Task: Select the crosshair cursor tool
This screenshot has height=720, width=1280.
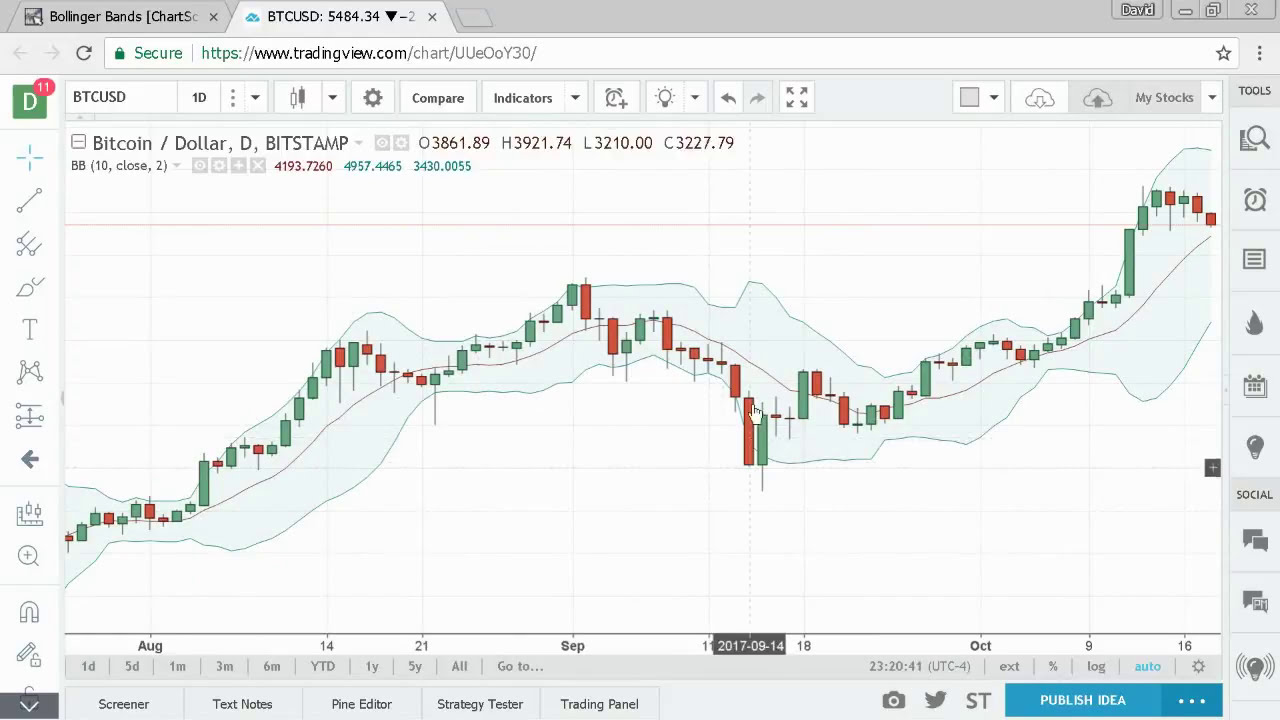Action: [29, 156]
